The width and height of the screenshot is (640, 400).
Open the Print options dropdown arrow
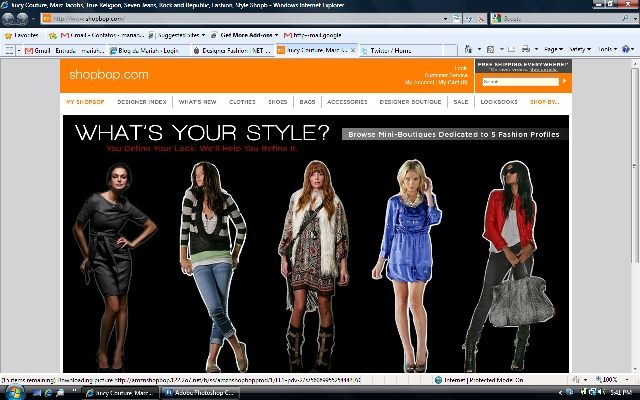tap(536, 49)
